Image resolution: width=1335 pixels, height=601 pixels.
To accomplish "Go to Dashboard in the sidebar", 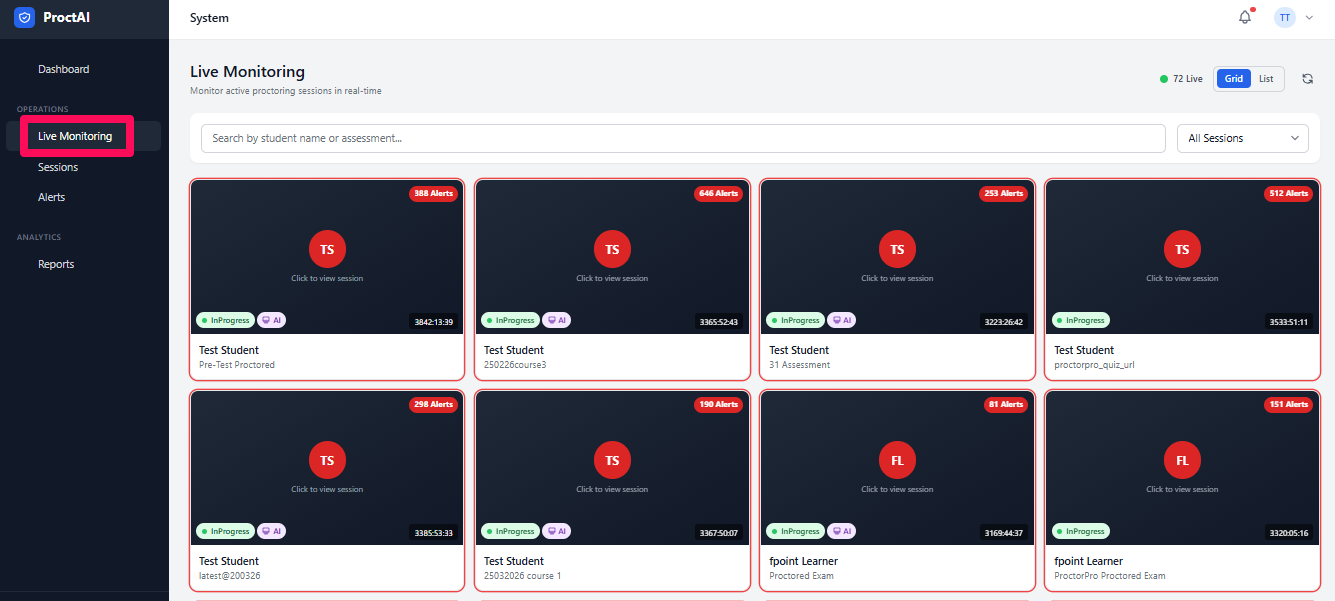I will coord(64,69).
